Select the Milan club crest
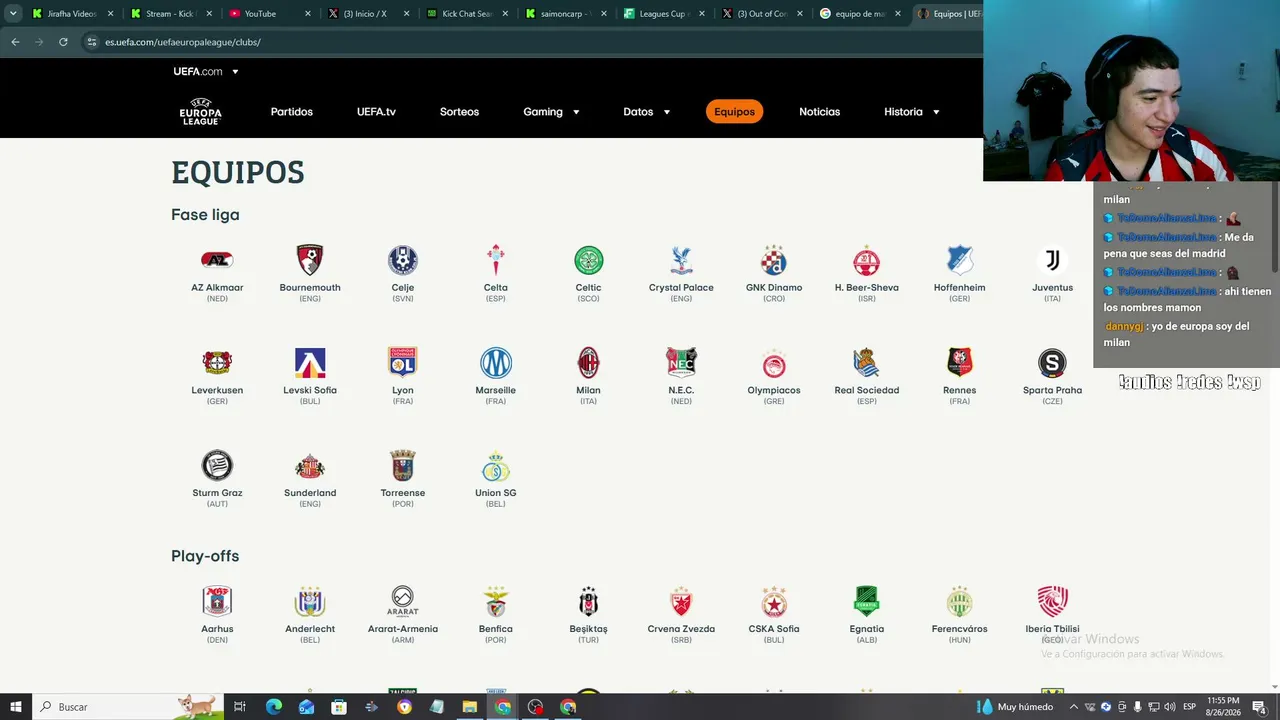Screen dimensions: 1280x720 tap(589, 363)
